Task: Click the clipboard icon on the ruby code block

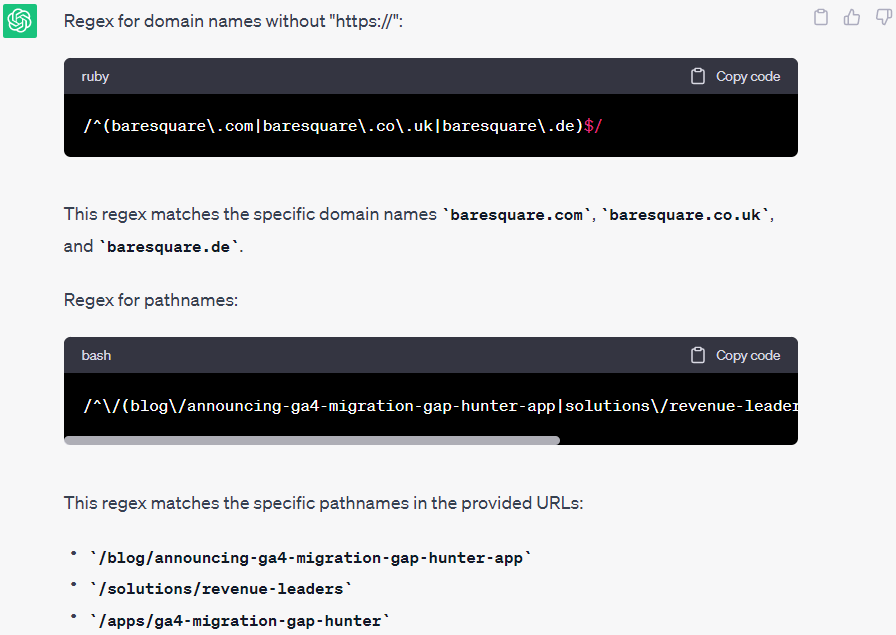Action: (697, 75)
